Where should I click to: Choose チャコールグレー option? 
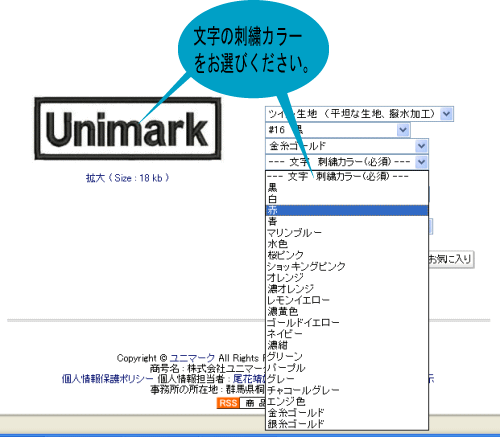[x=347, y=390]
